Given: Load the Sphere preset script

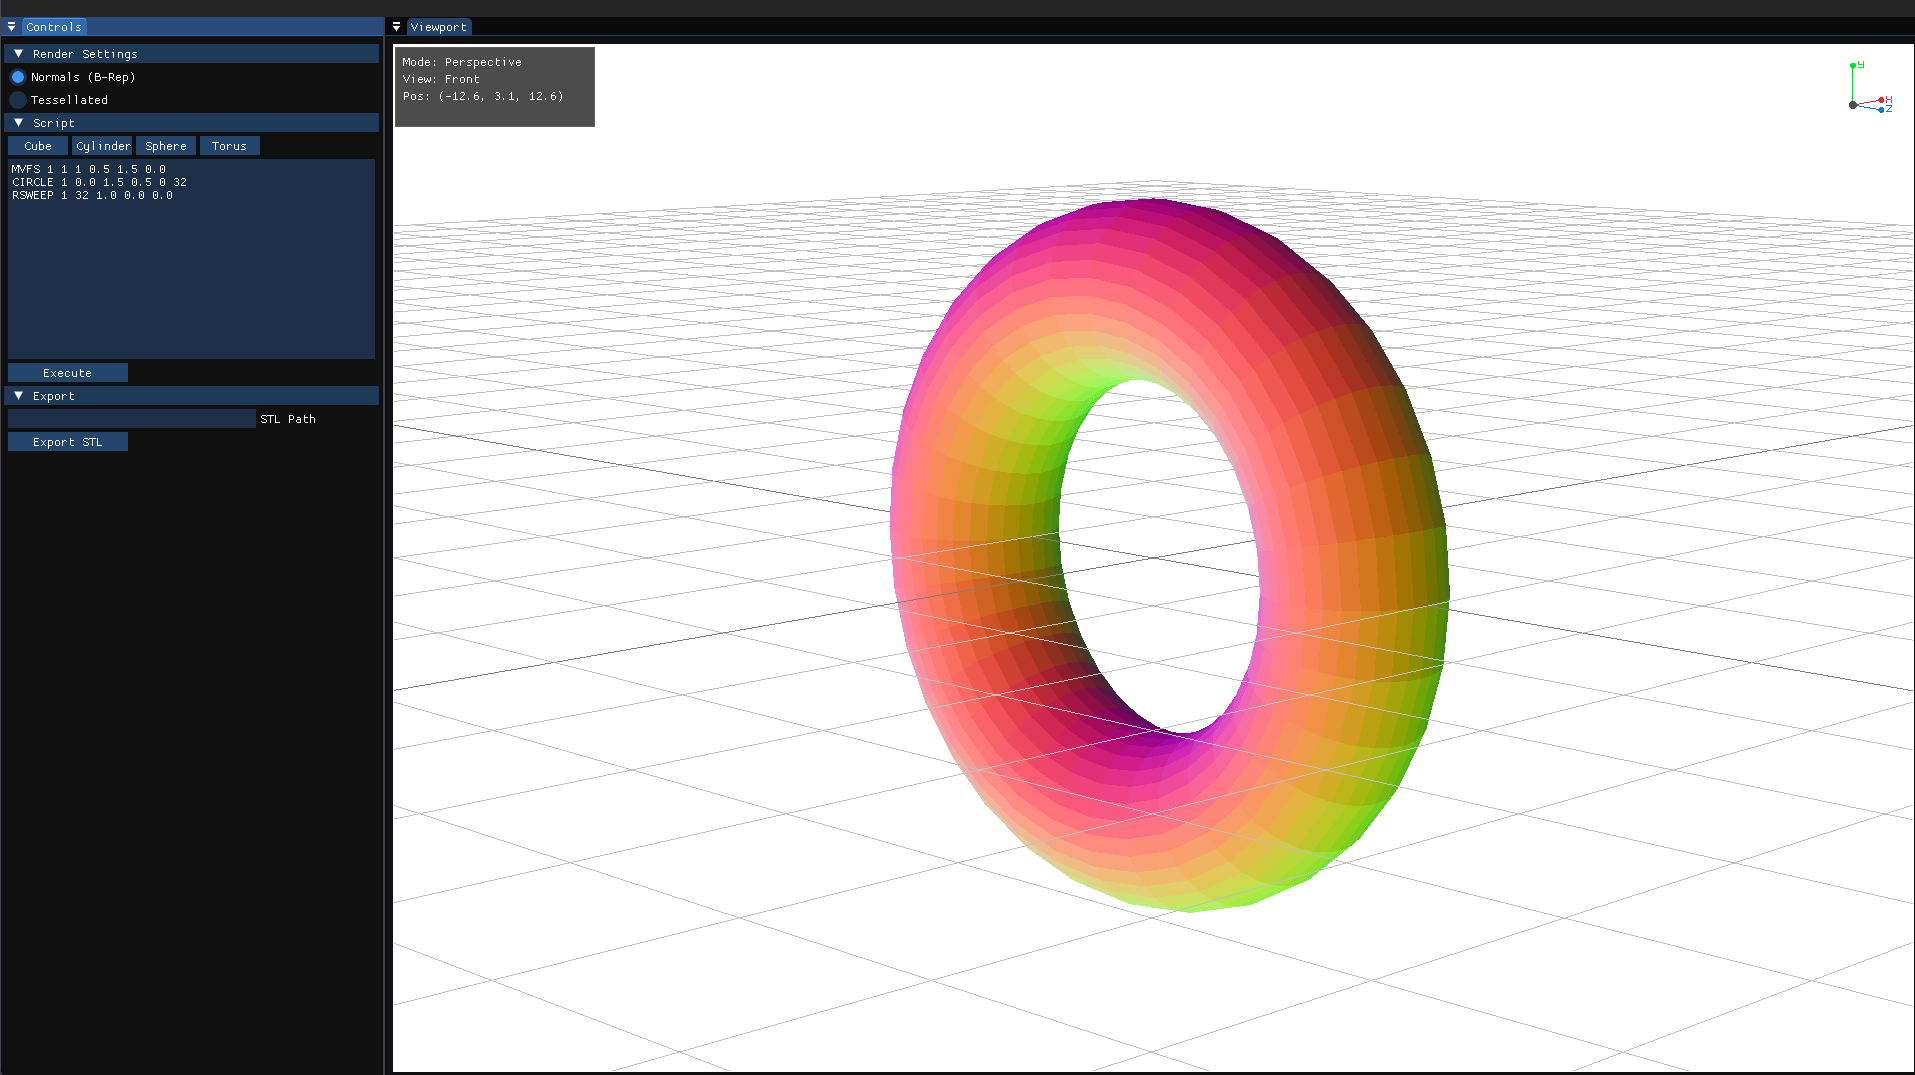Looking at the screenshot, I should click(x=166, y=146).
